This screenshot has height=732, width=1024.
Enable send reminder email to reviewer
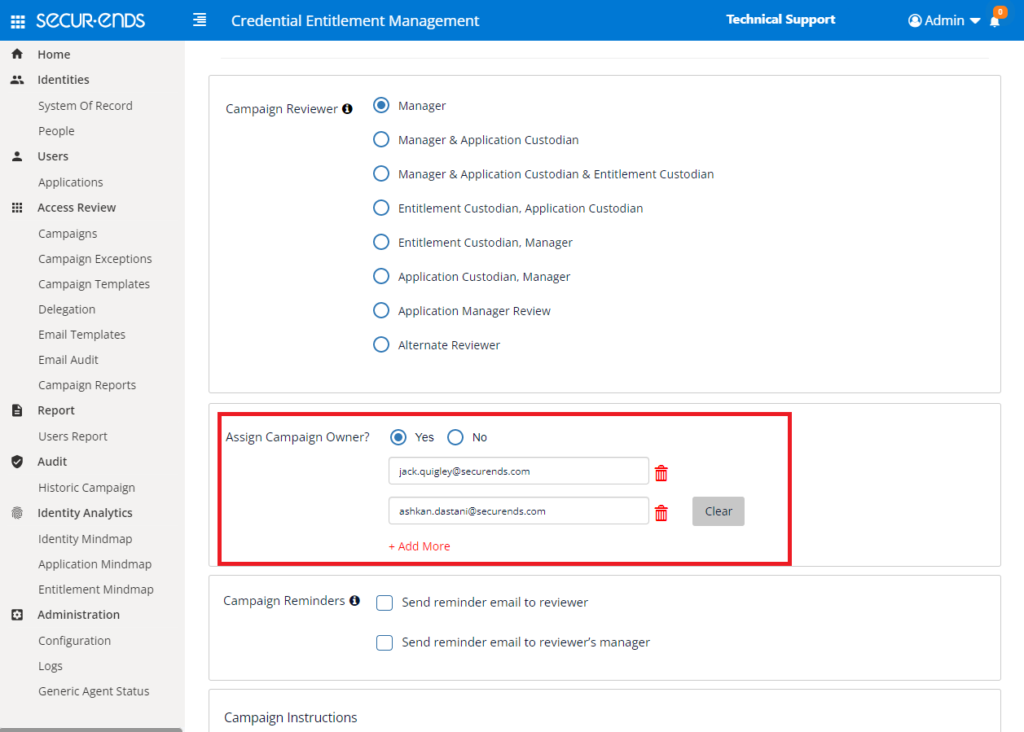point(385,603)
